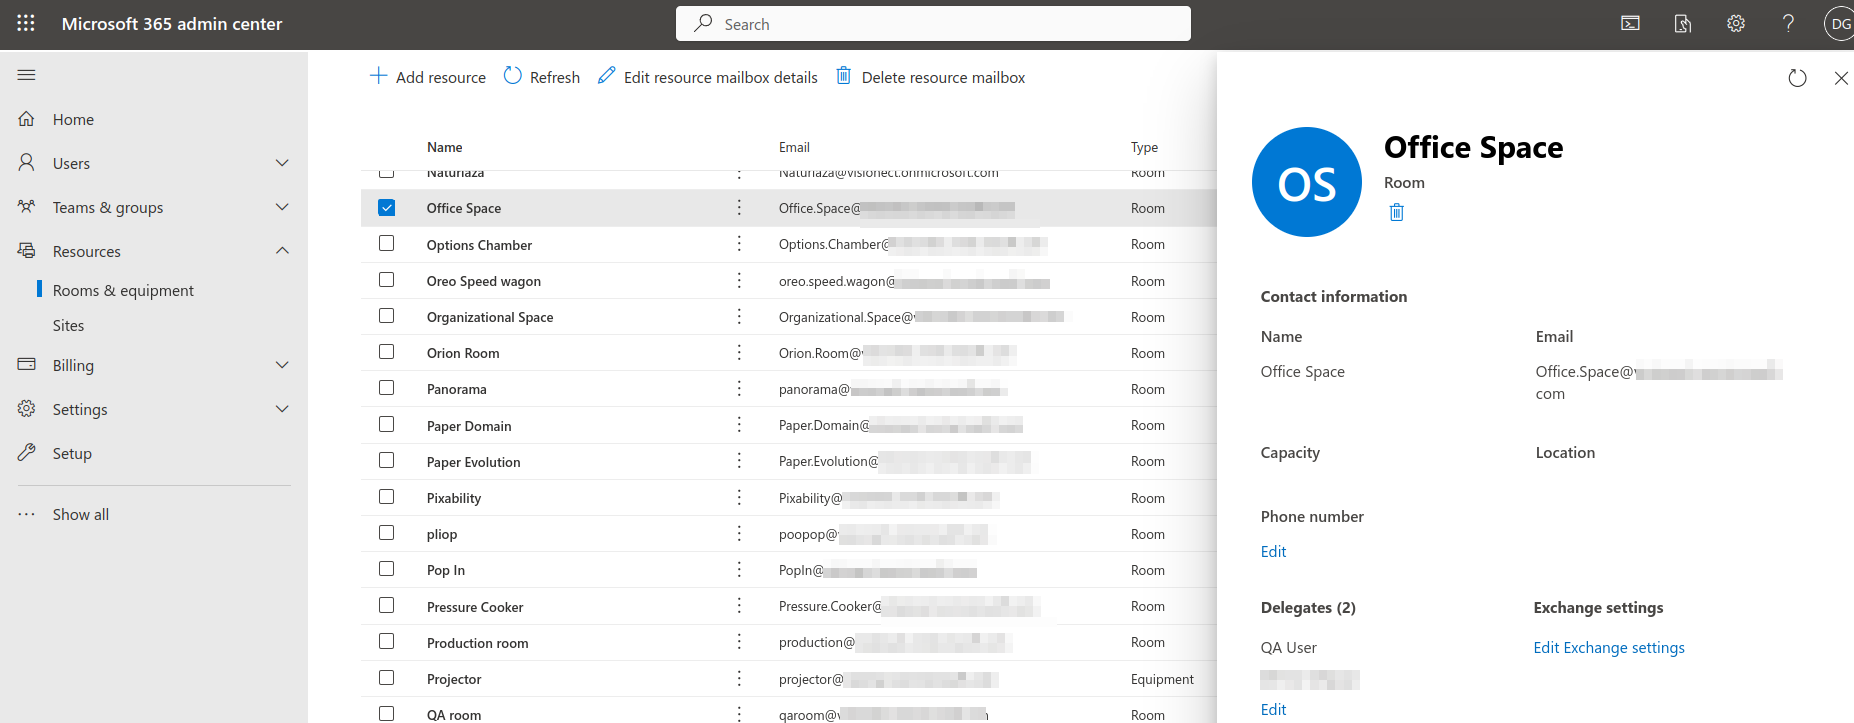Image resolution: width=1854 pixels, height=723 pixels.
Task: Open Rooms & equipment page
Action: click(123, 290)
